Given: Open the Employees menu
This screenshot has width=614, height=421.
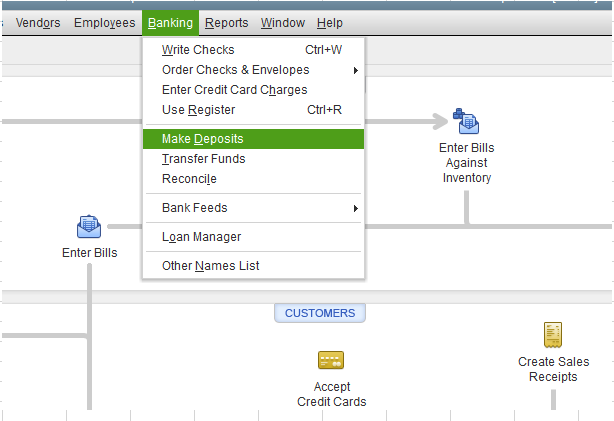Looking at the screenshot, I should [x=104, y=23].
